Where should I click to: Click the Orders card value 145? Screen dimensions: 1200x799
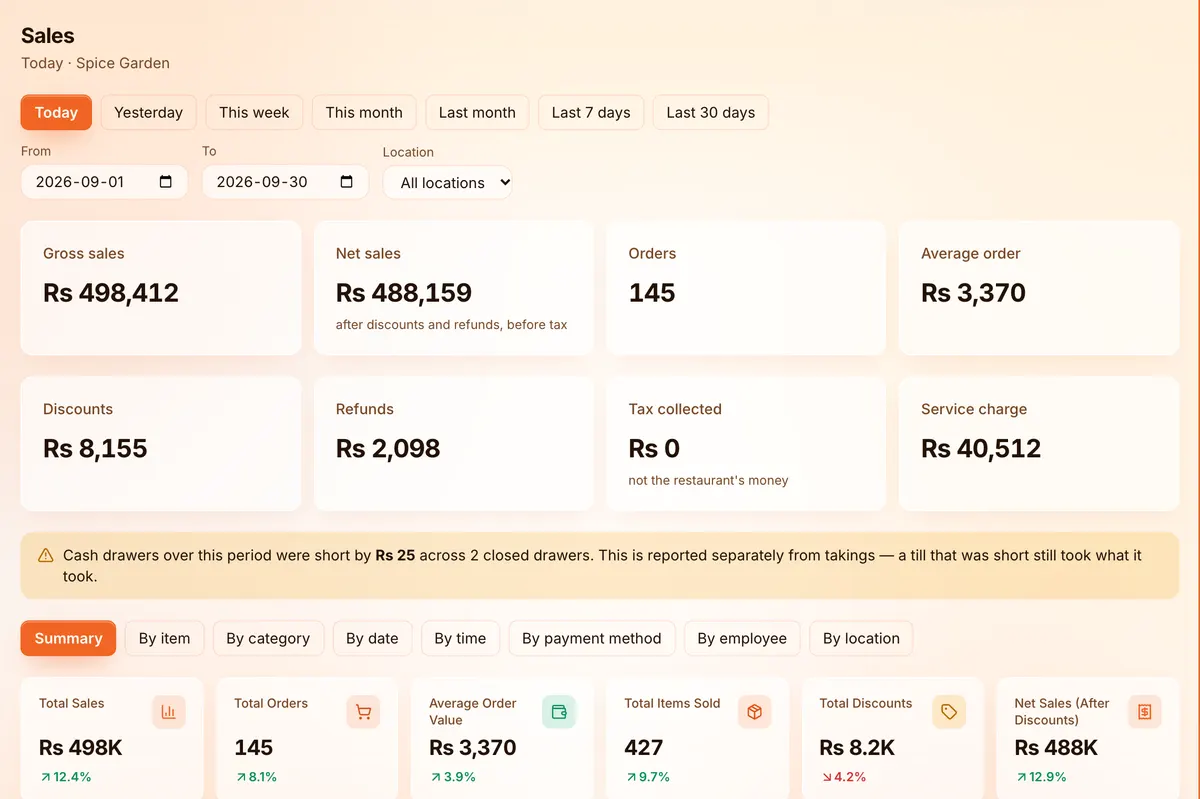[x=652, y=293]
